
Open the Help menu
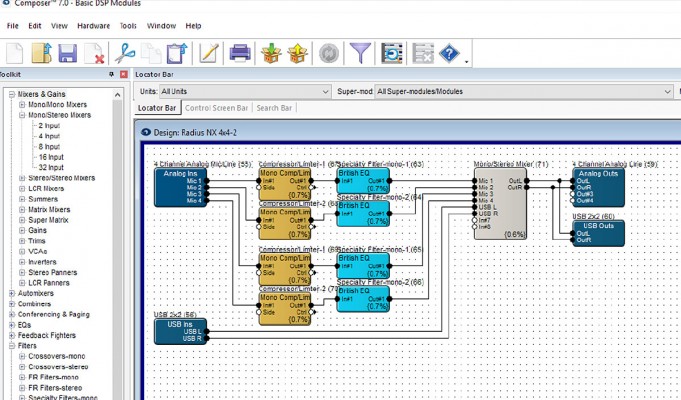click(193, 26)
